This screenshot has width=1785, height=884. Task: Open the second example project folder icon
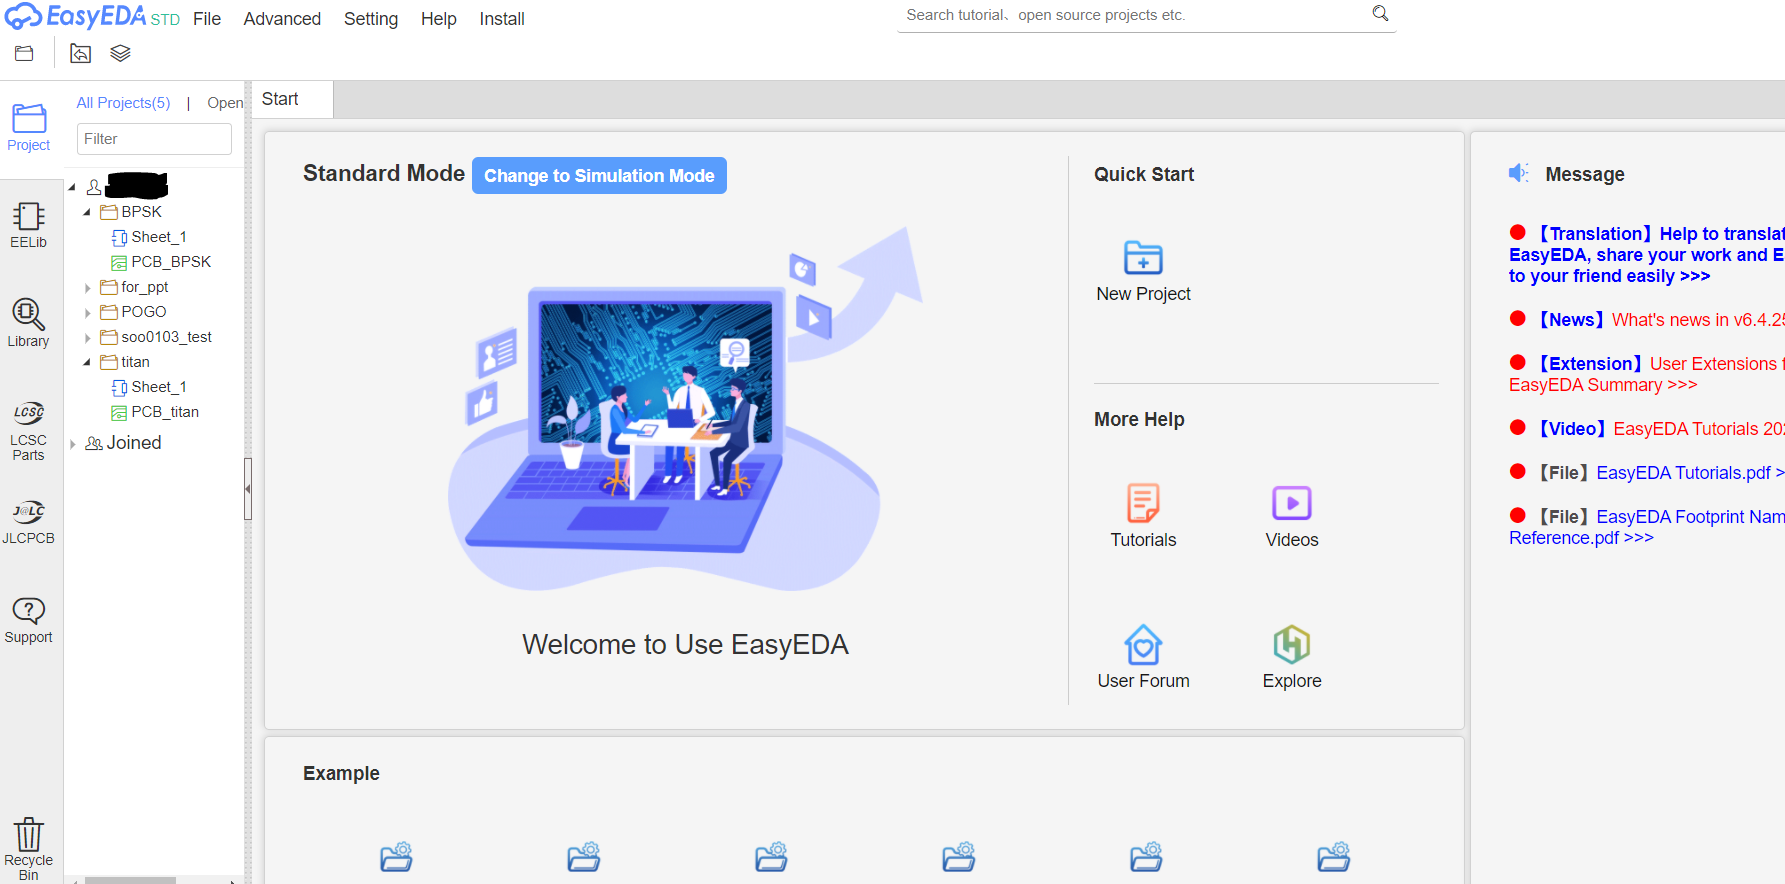(x=584, y=856)
